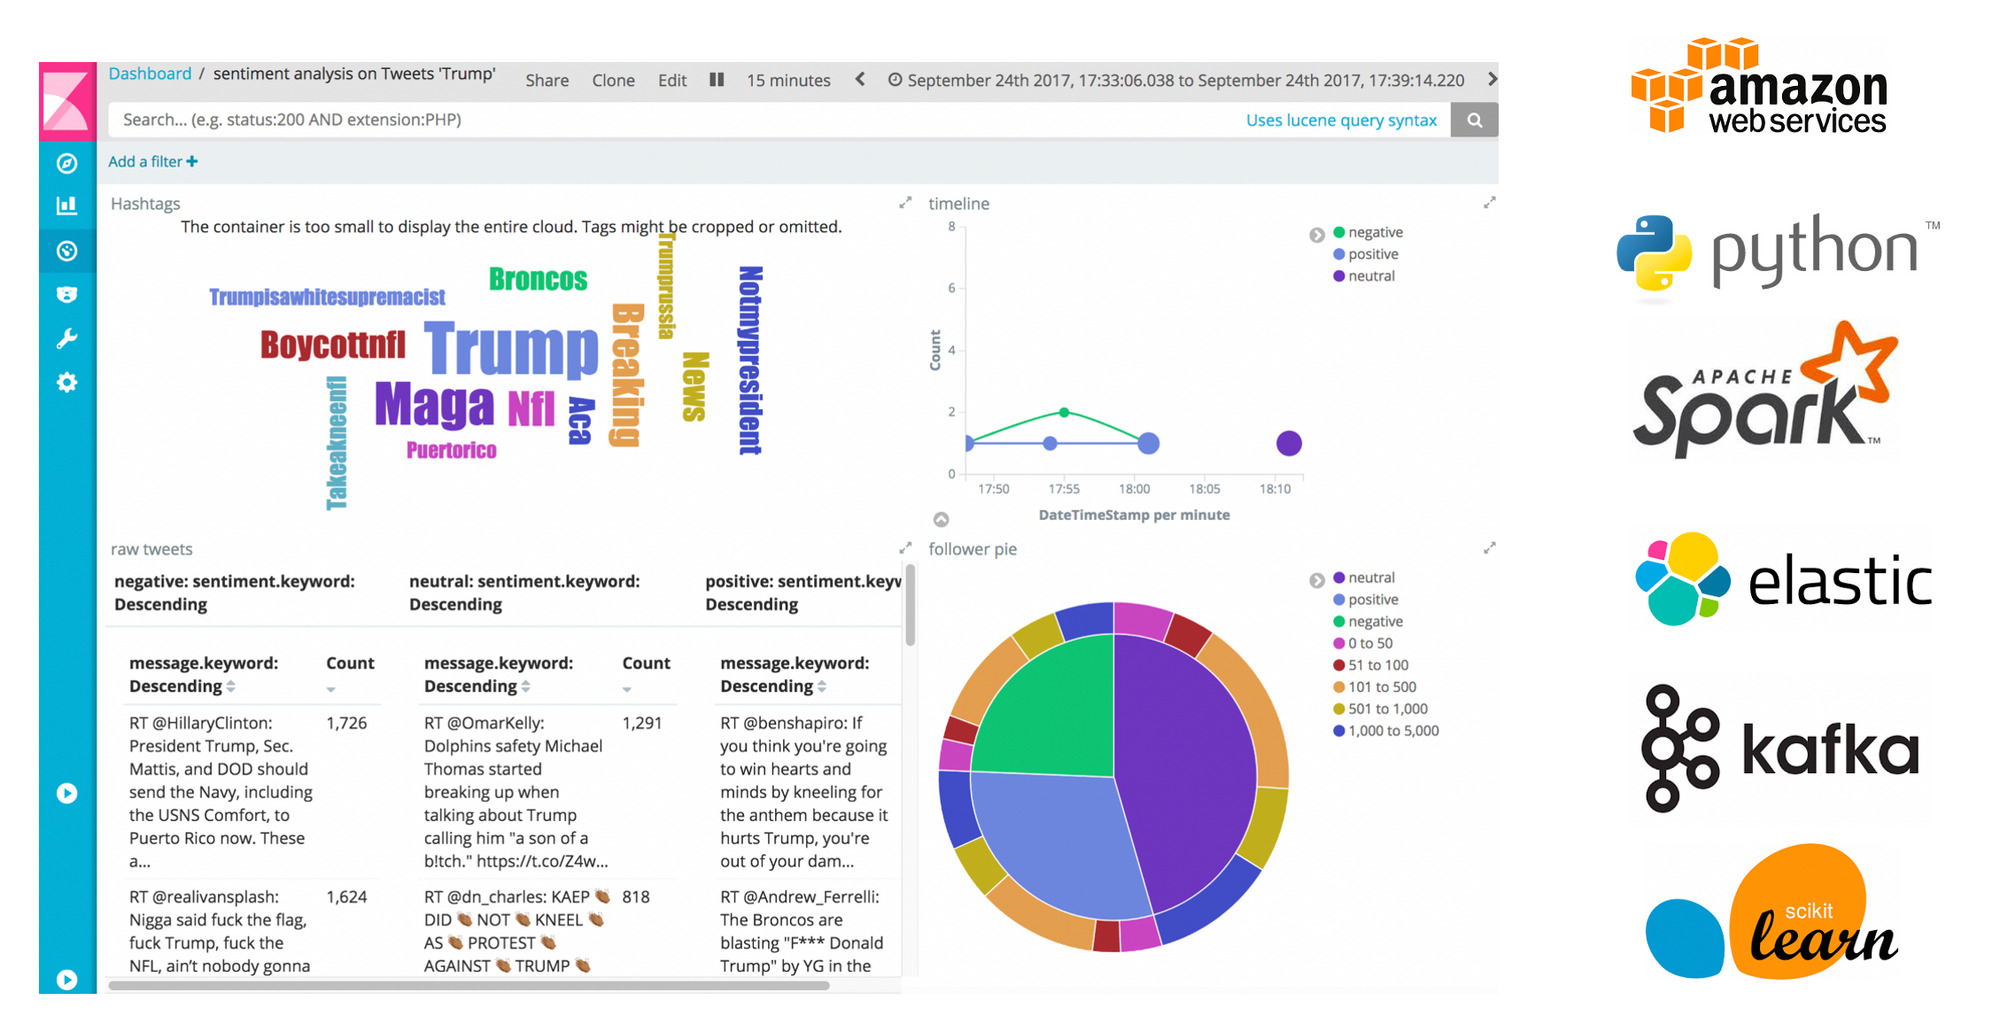Expand the Hashtags panel to fullscreen
2000x1024 pixels.
click(905, 201)
